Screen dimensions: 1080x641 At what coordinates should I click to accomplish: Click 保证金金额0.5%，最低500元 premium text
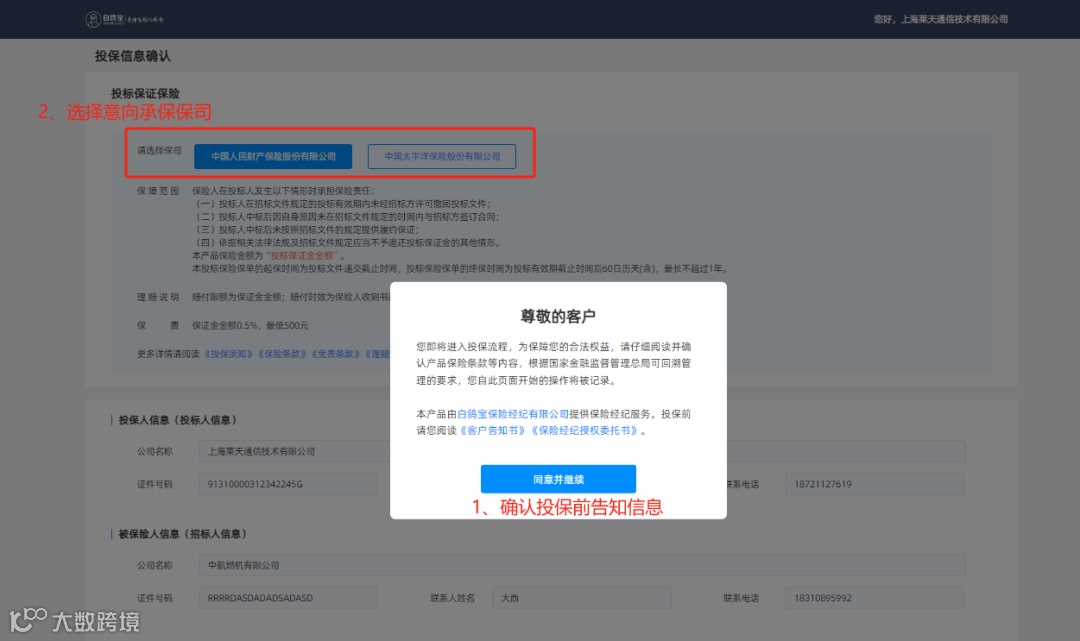250,326
